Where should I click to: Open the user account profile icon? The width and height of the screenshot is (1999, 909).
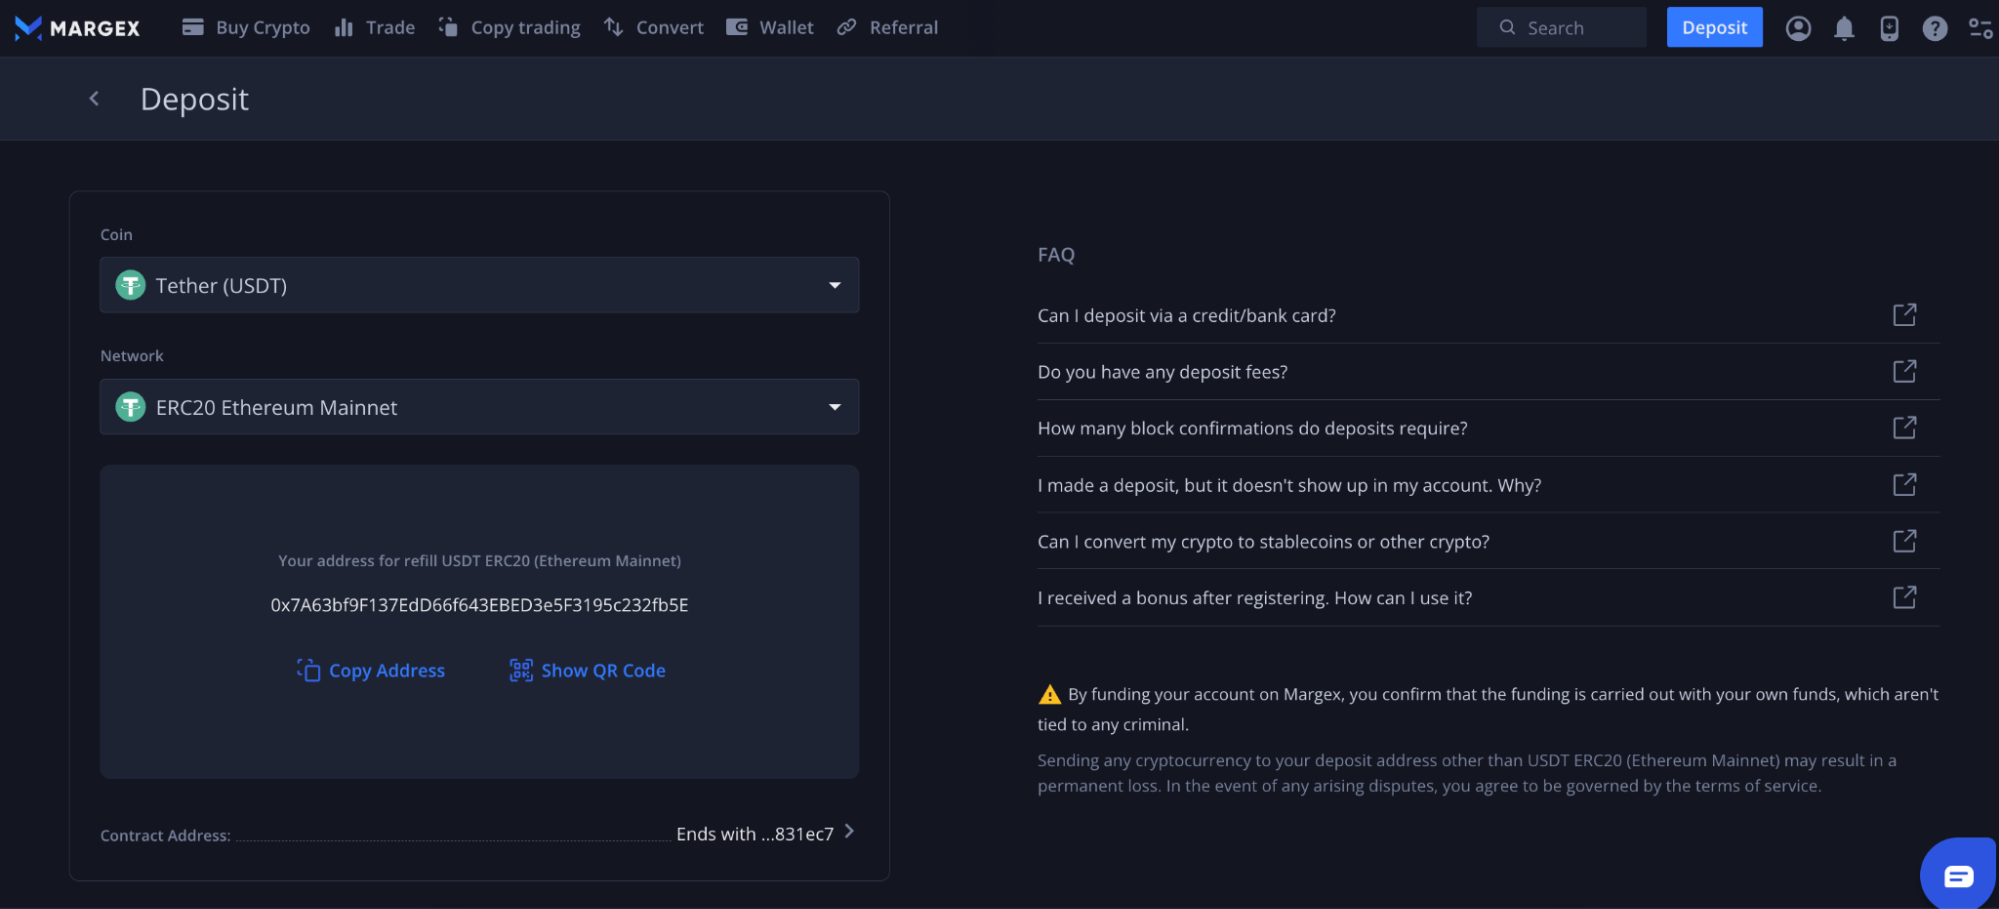click(x=1798, y=28)
